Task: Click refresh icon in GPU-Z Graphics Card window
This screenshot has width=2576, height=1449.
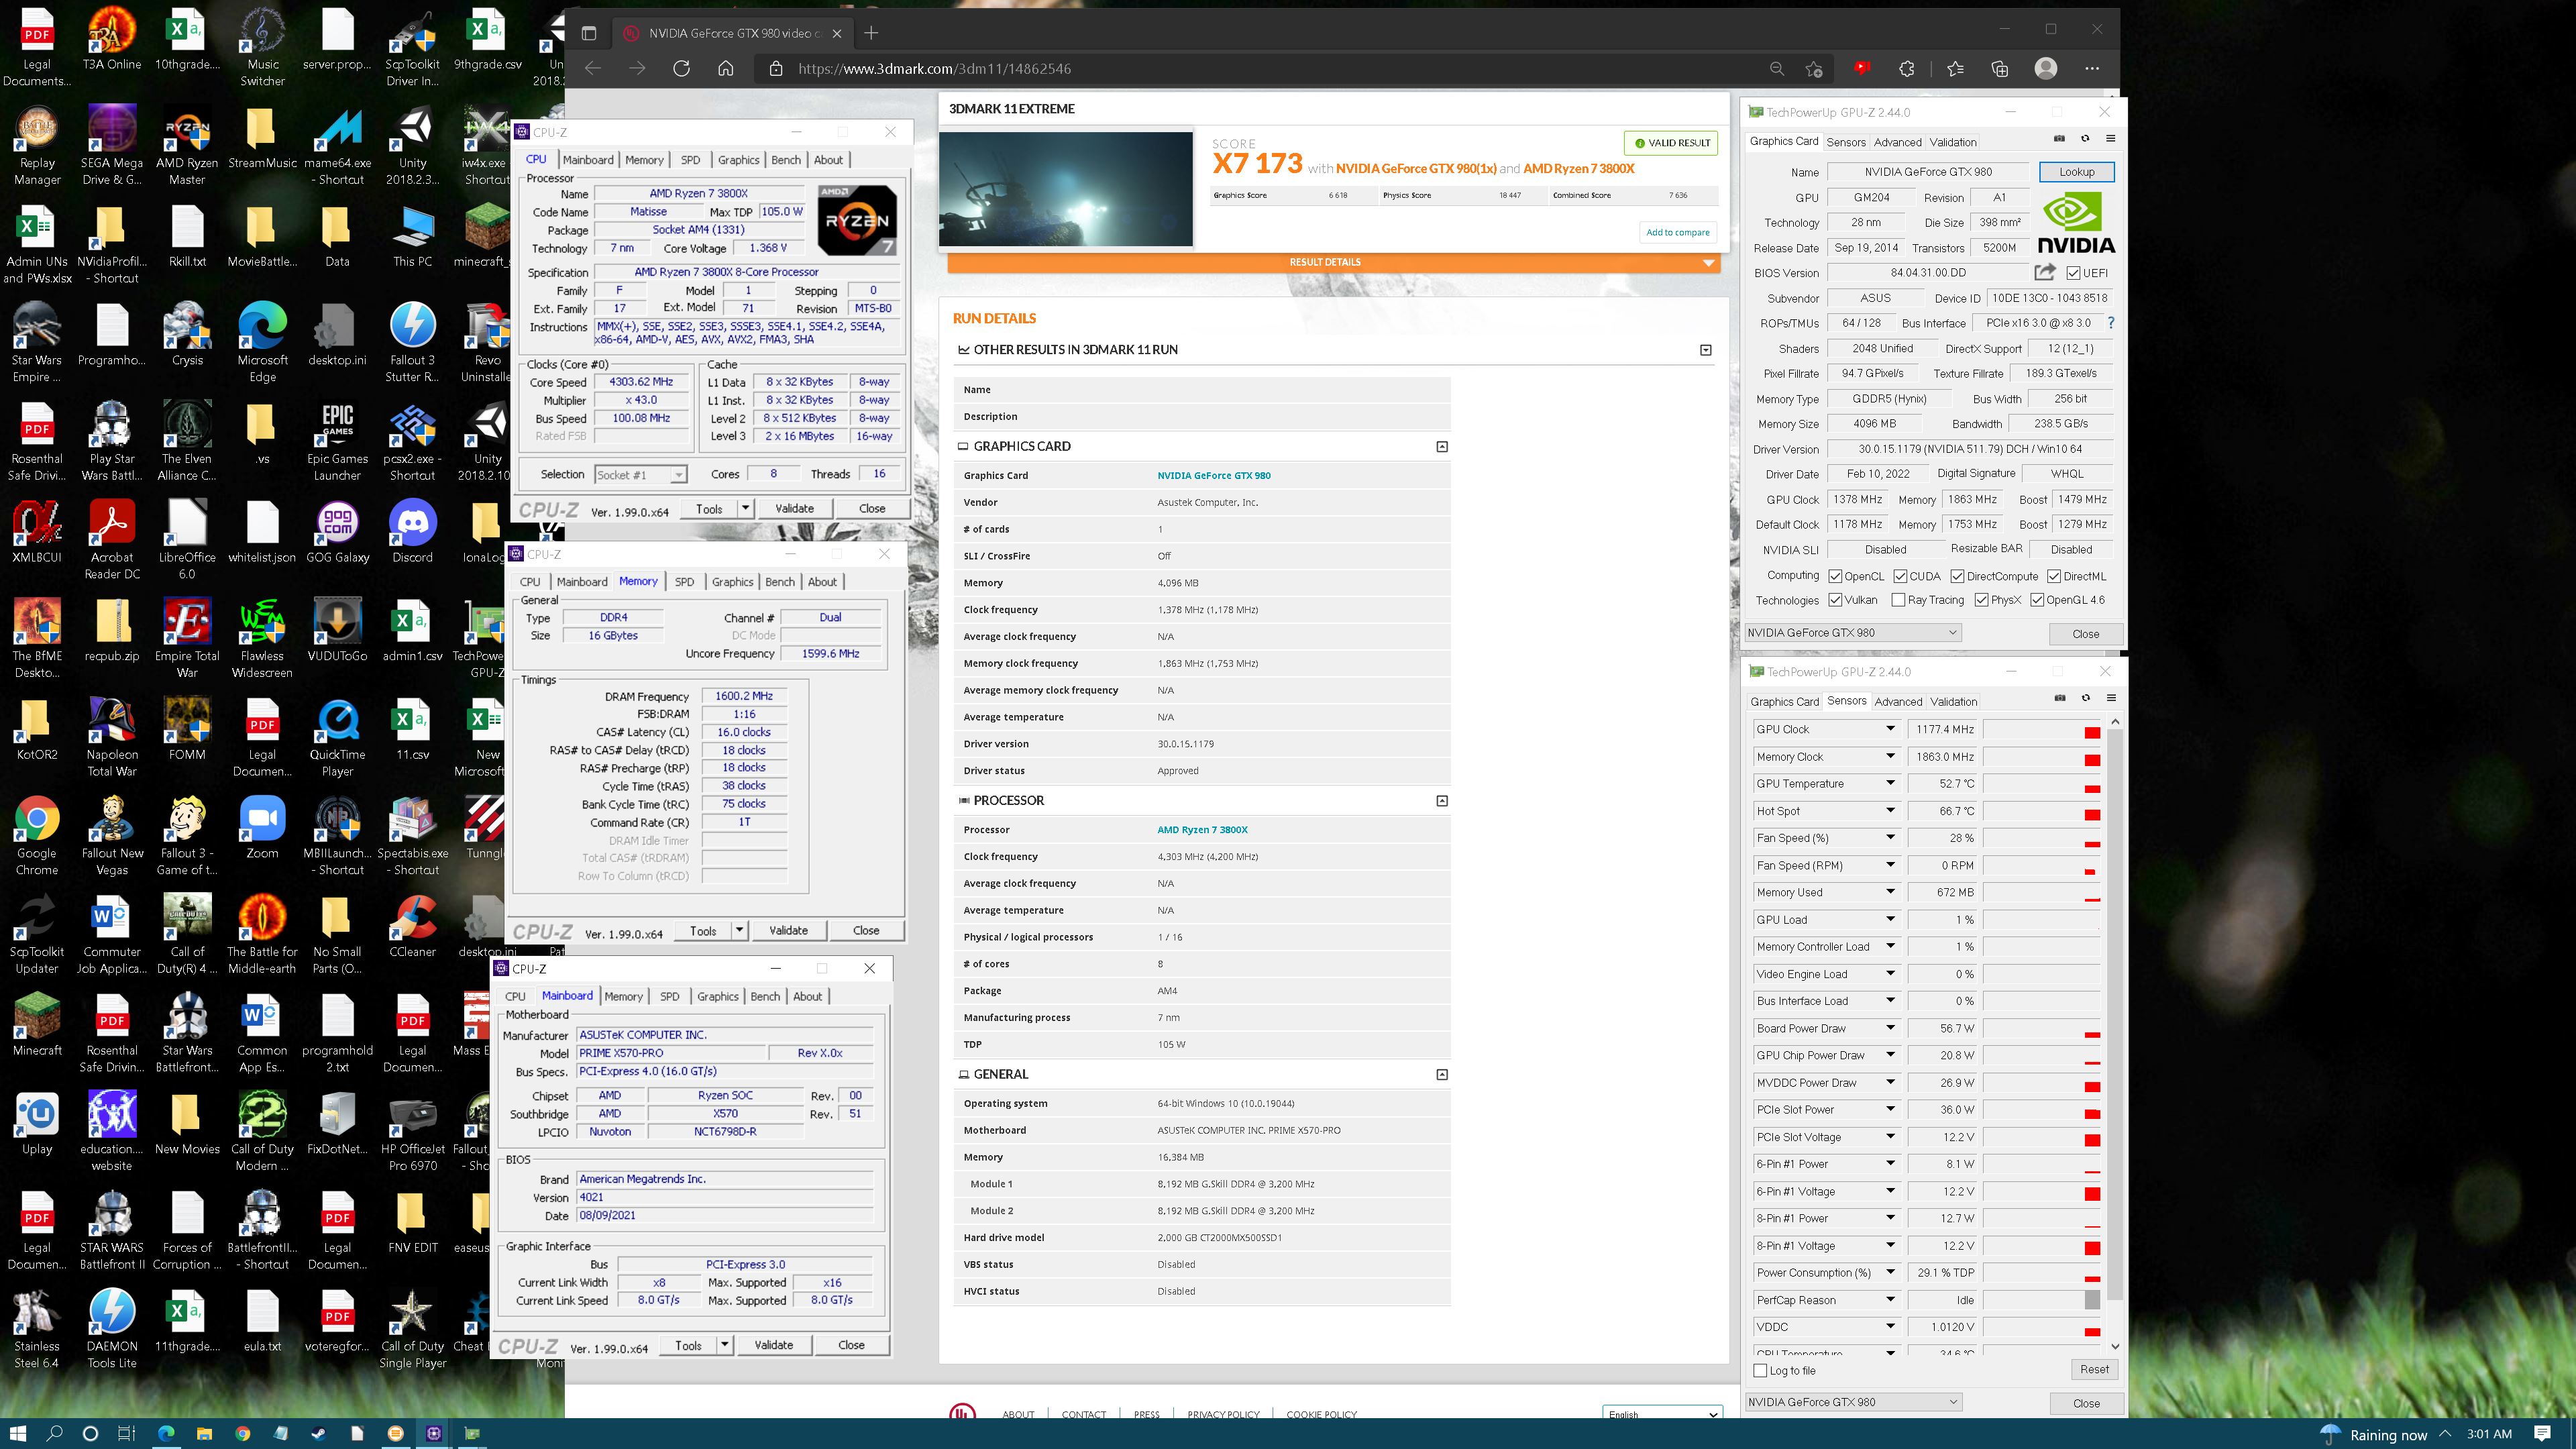Action: [x=2085, y=138]
